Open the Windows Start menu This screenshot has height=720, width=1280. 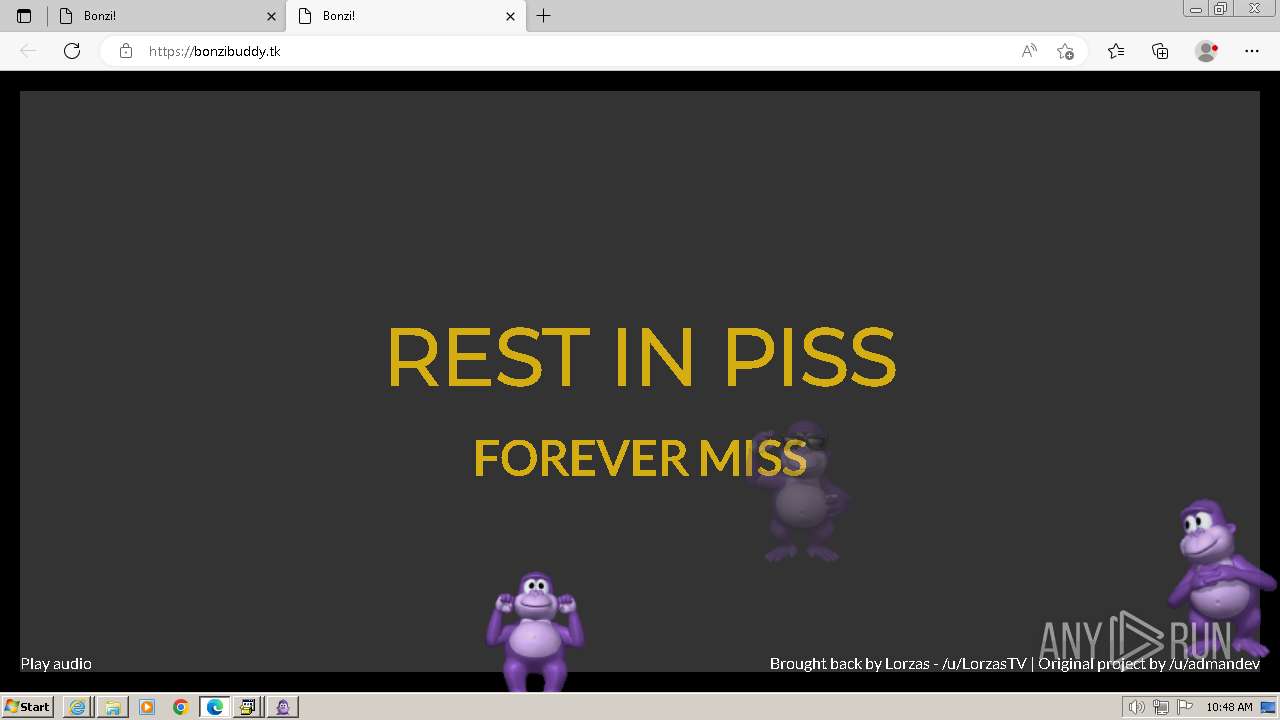click(x=27, y=707)
